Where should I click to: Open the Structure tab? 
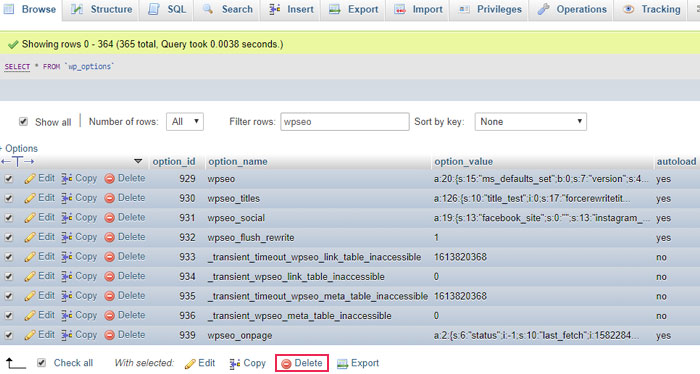(x=101, y=9)
